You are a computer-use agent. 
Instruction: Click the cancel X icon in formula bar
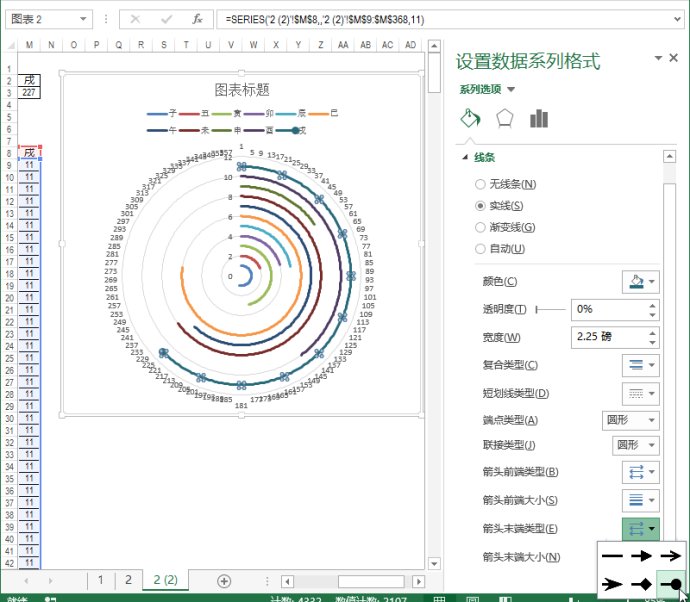(x=135, y=19)
